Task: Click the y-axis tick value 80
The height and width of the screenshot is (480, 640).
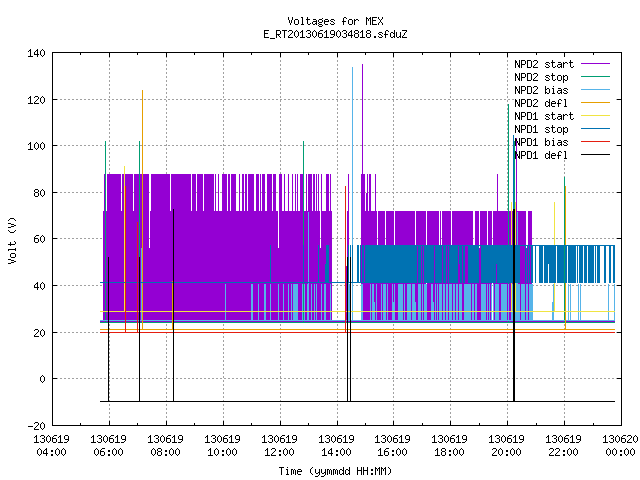Action: tap(39, 193)
